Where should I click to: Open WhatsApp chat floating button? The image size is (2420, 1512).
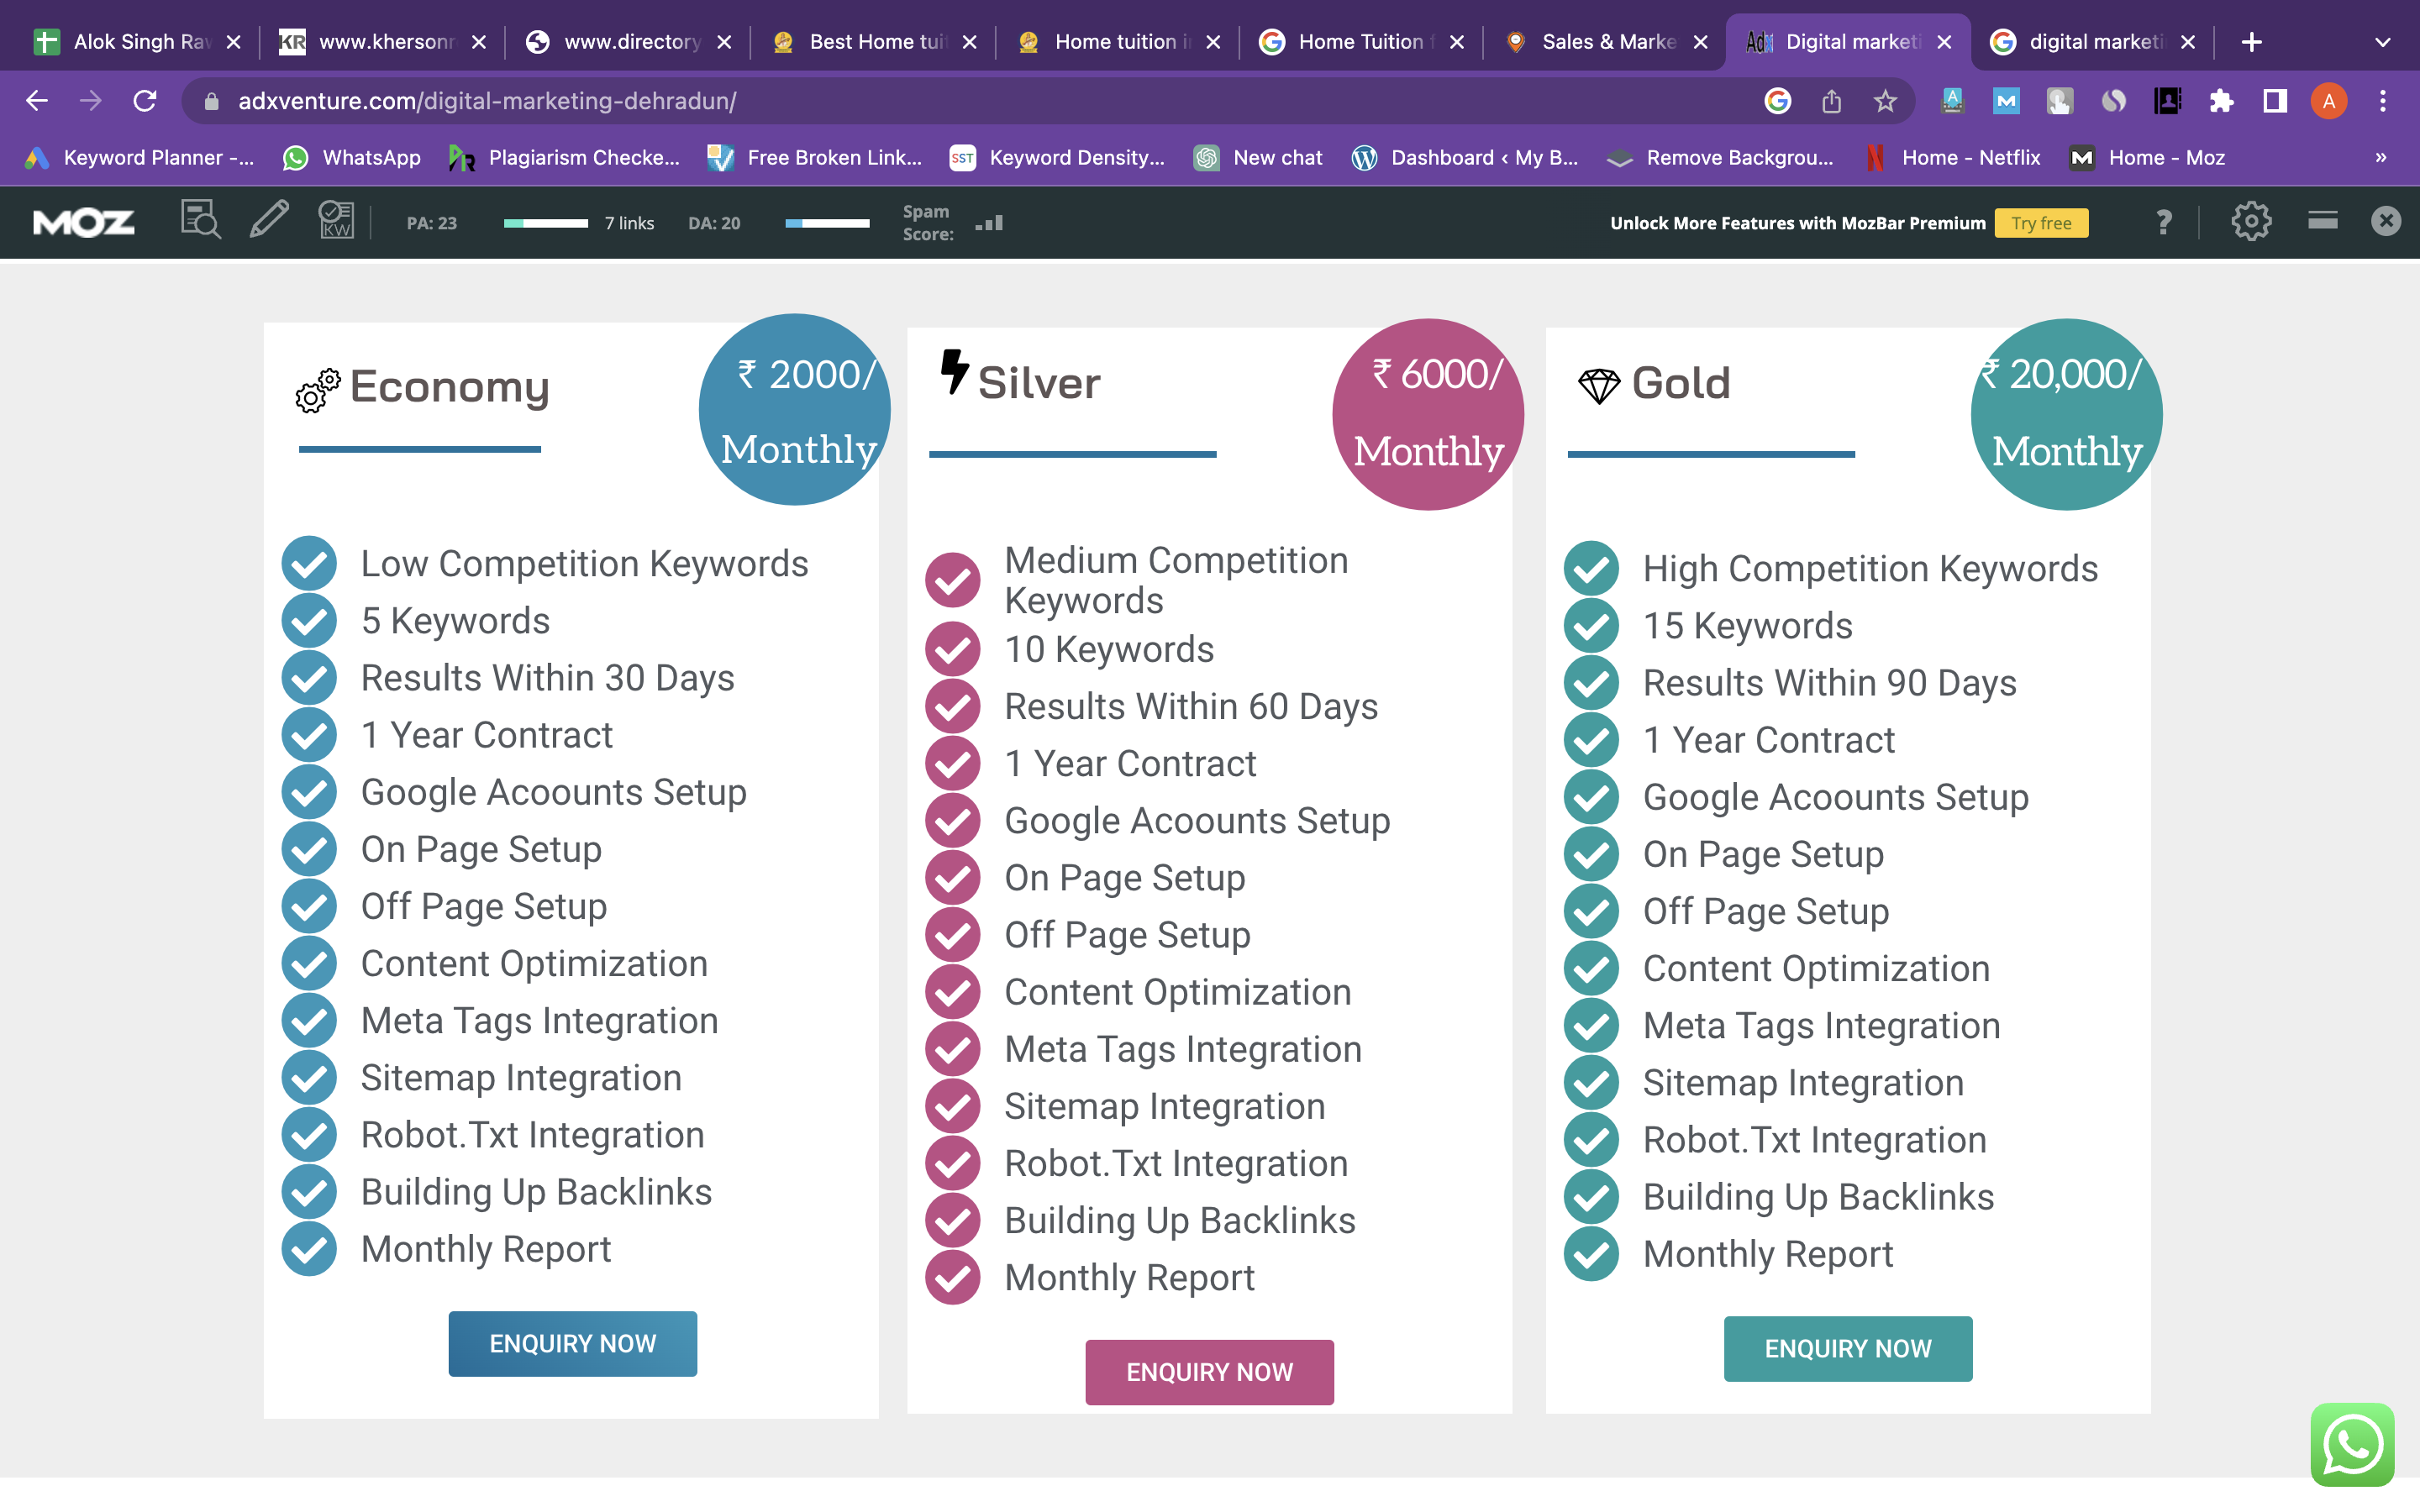pos(2352,1445)
